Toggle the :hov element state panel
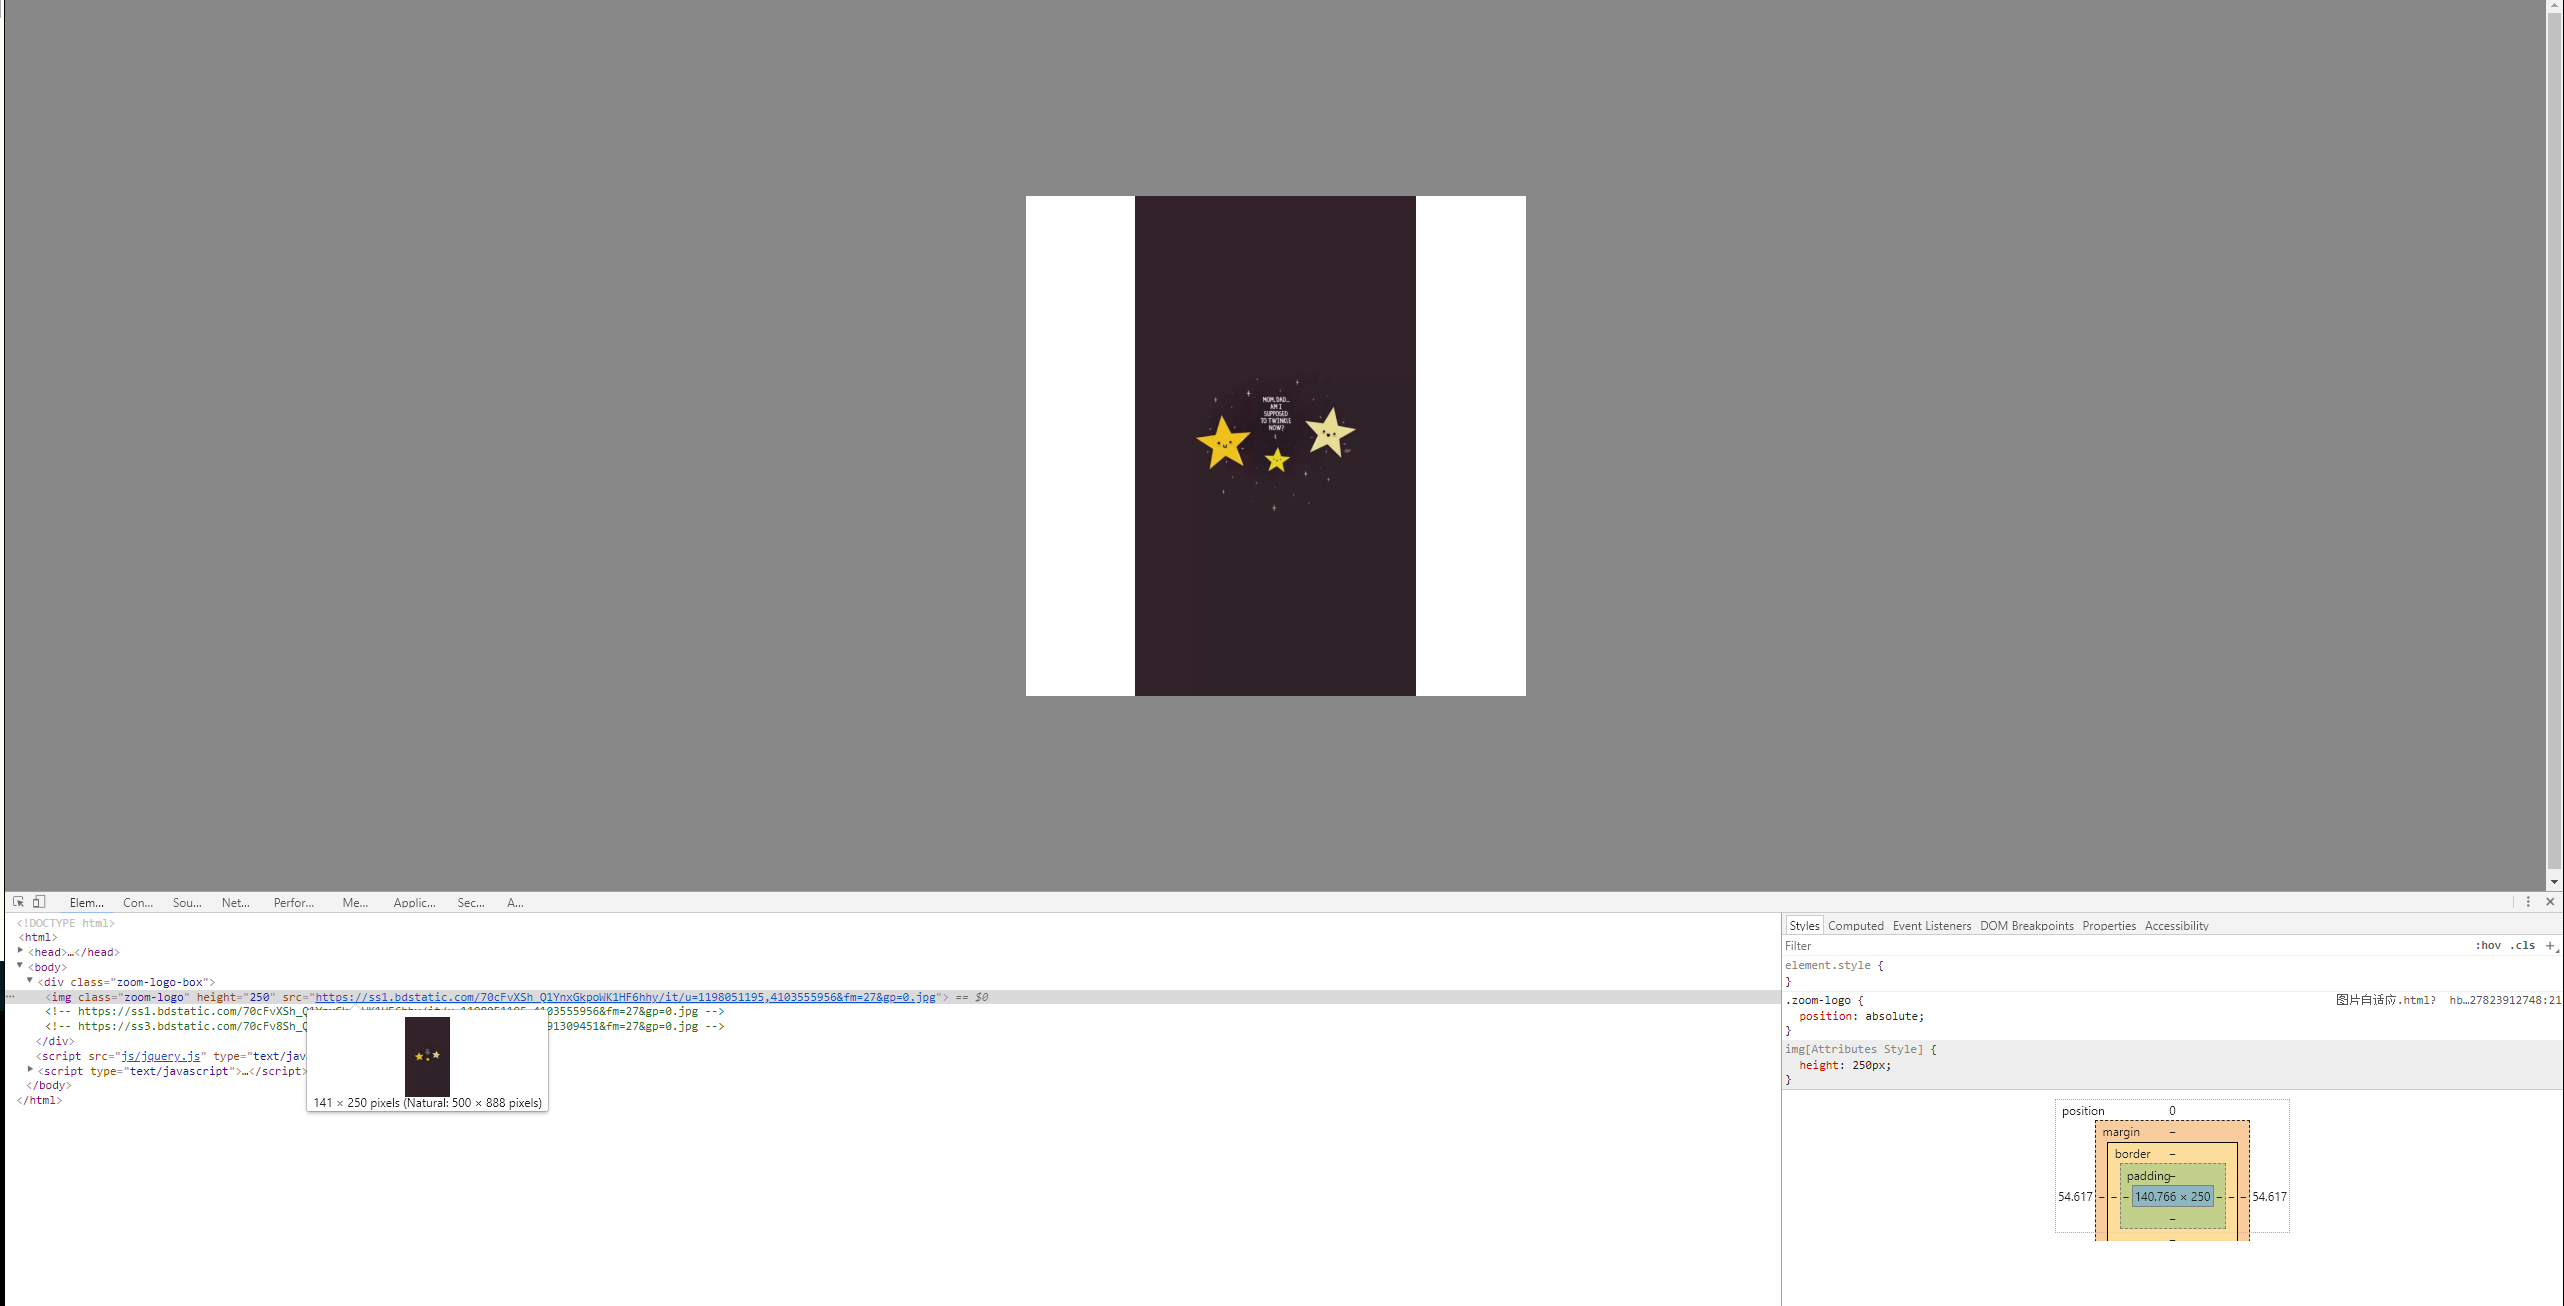 click(2488, 945)
